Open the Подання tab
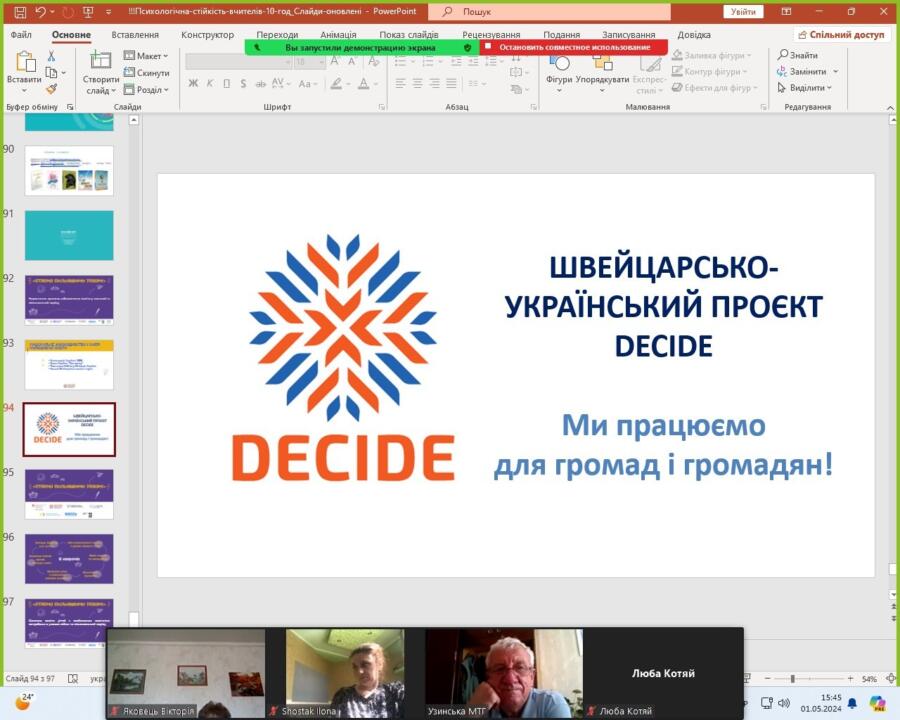The width and height of the screenshot is (900, 720). pyautogui.click(x=561, y=34)
